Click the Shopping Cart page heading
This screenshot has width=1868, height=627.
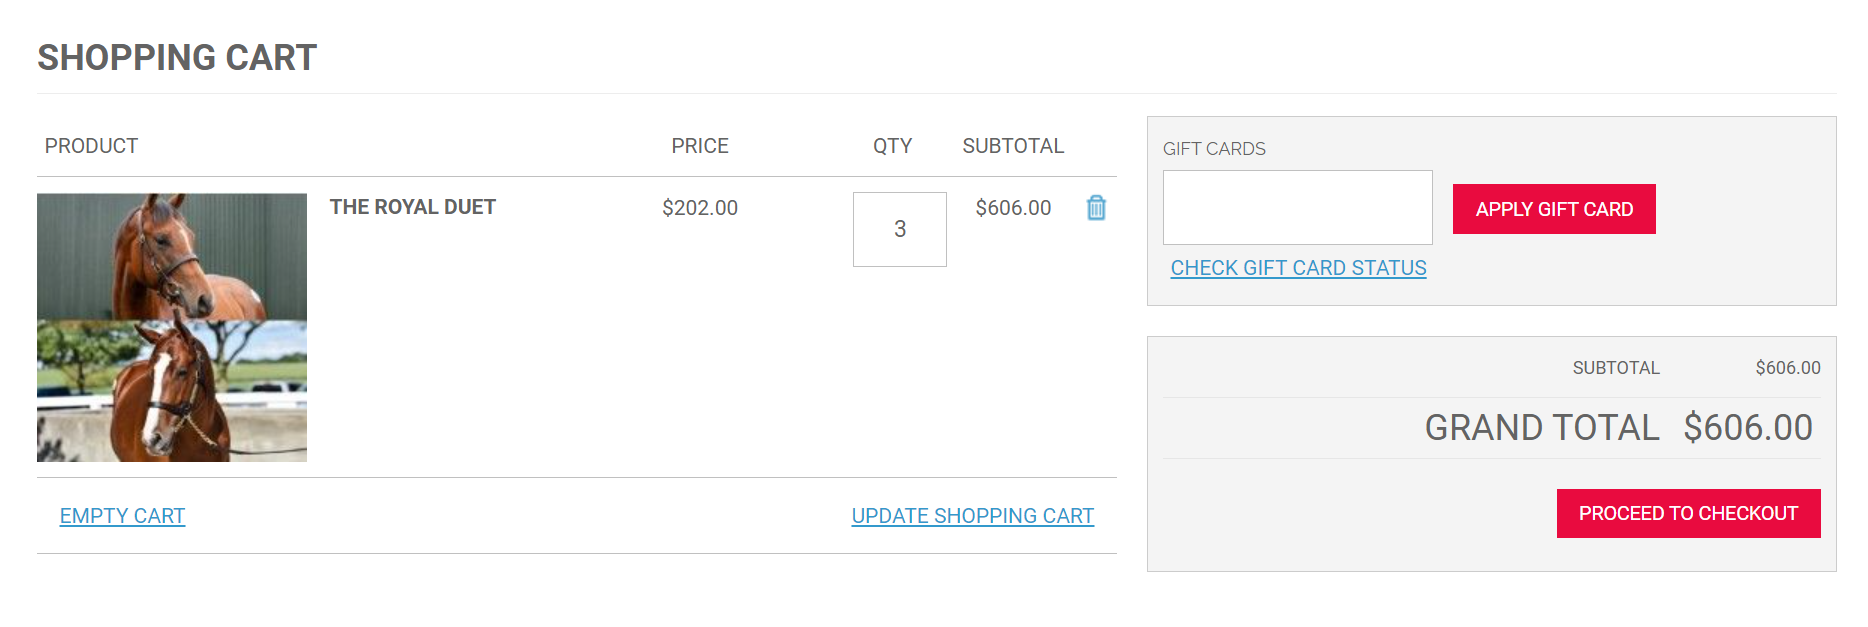pyautogui.click(x=177, y=58)
